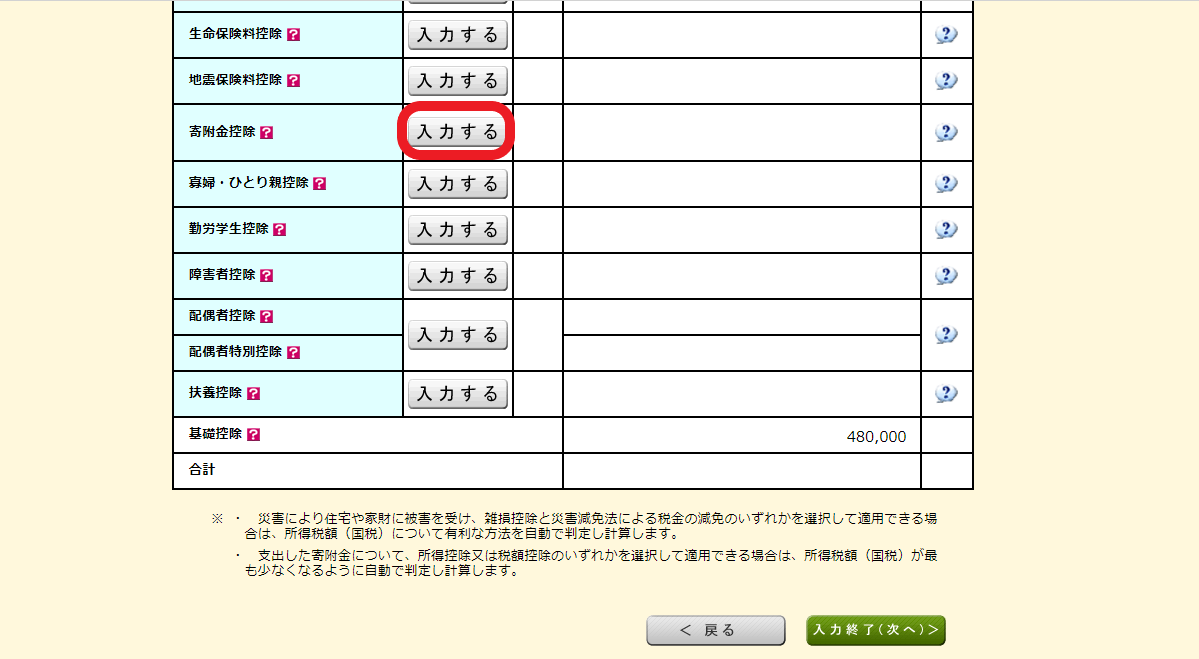Click the speech-bubble help in 寄附金控除 row

(x=946, y=132)
